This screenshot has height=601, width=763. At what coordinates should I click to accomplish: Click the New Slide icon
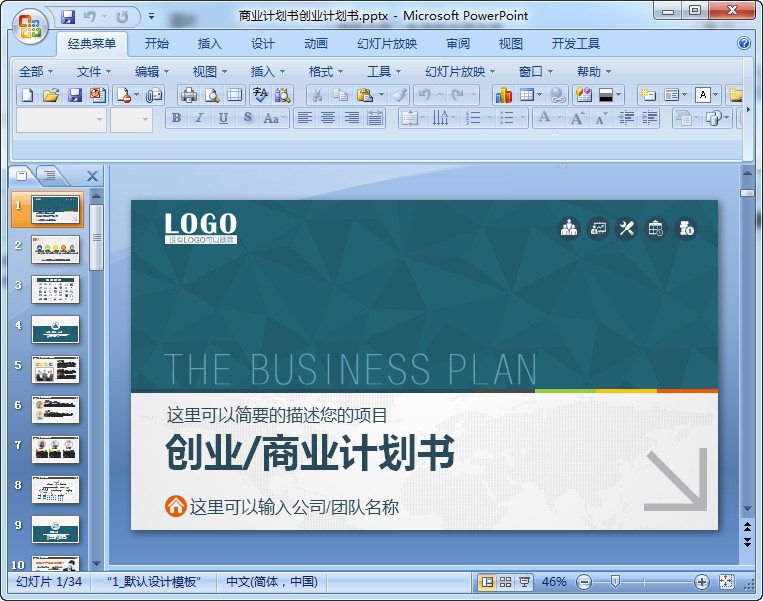648,95
